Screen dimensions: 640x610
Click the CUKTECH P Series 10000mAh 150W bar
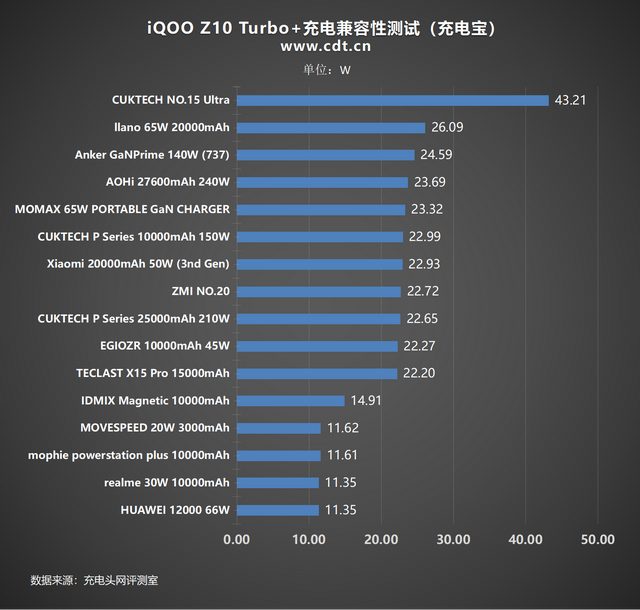[x=320, y=237]
